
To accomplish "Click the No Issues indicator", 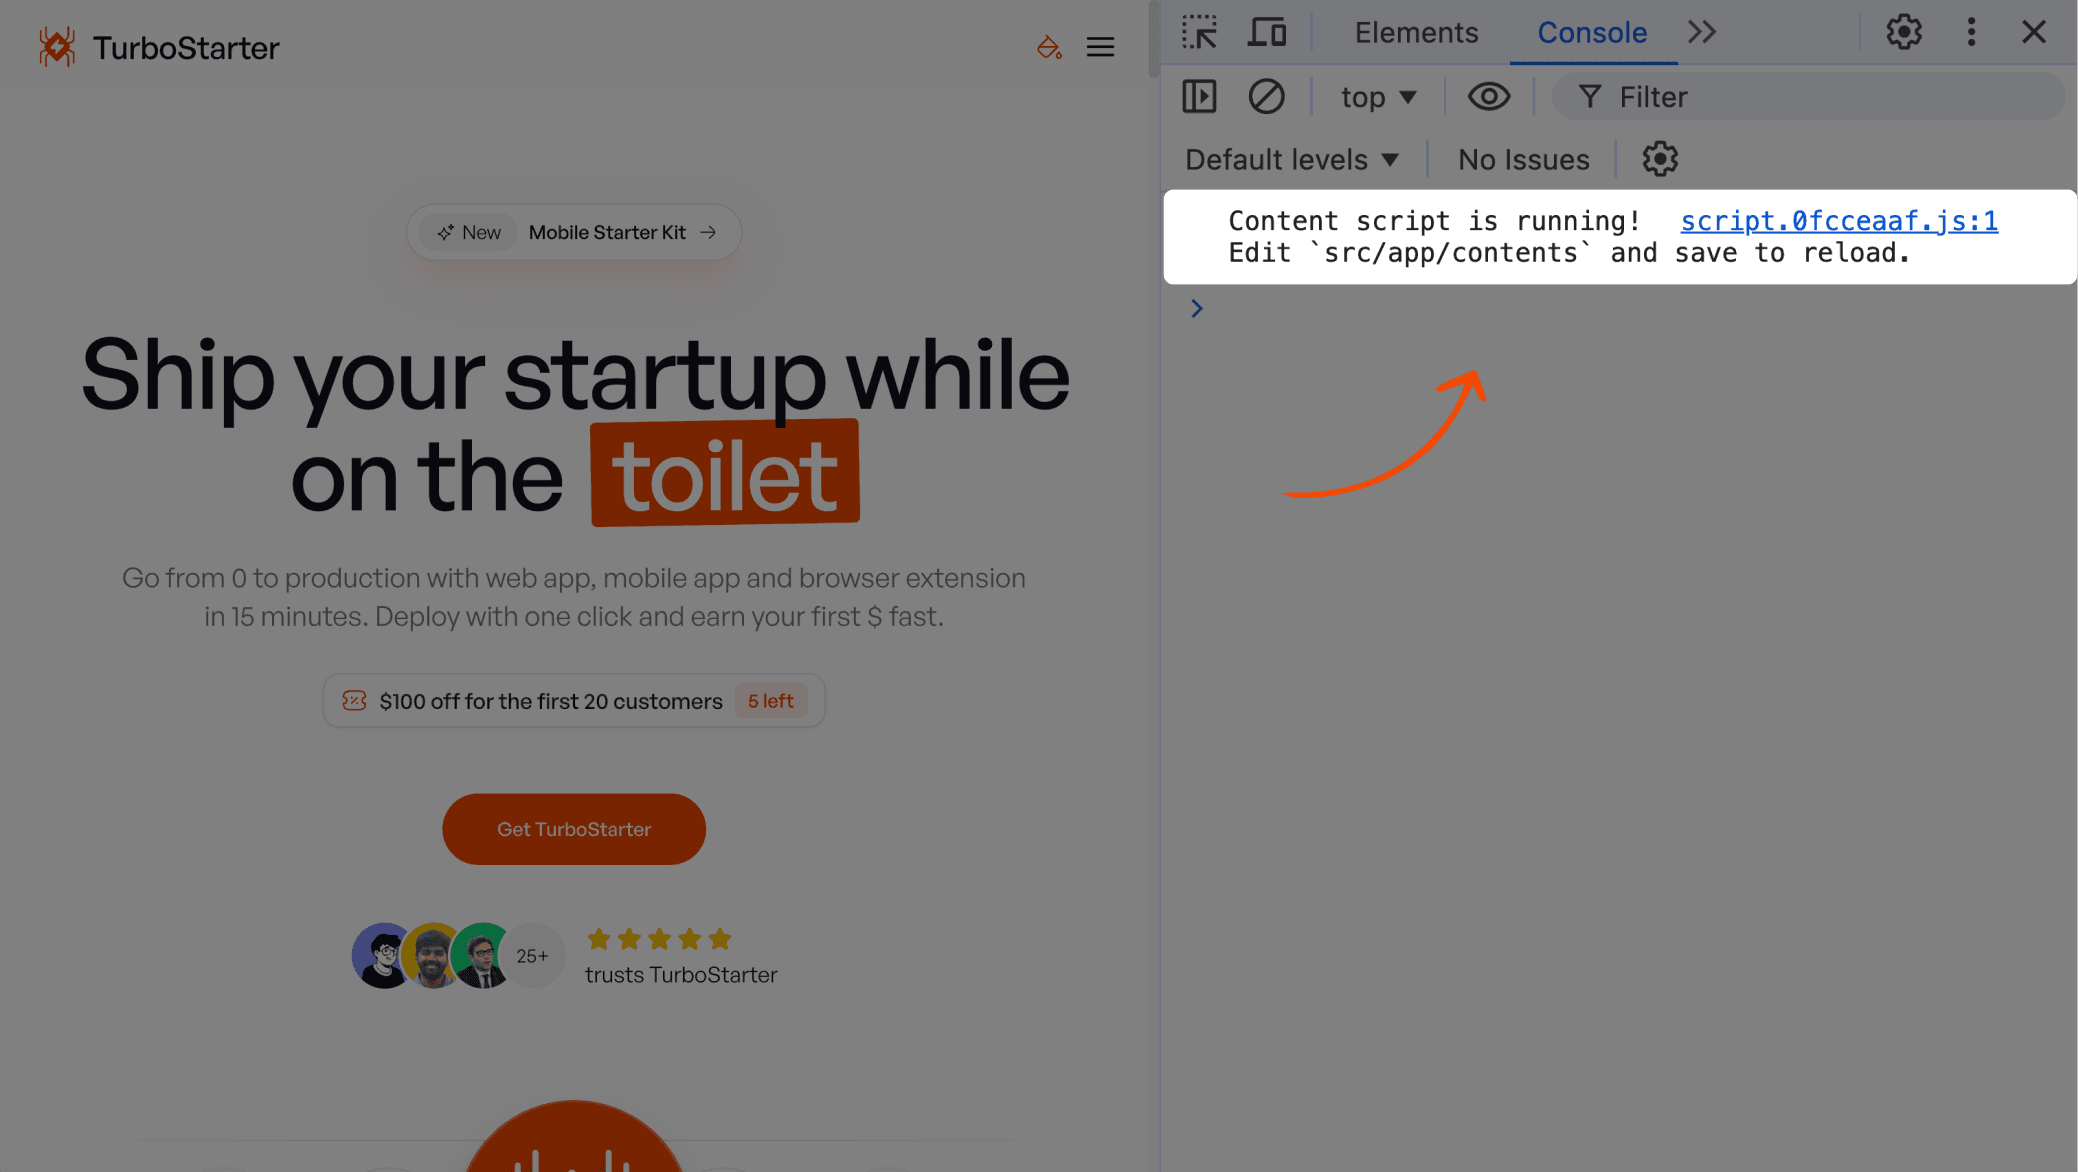I will point(1523,159).
